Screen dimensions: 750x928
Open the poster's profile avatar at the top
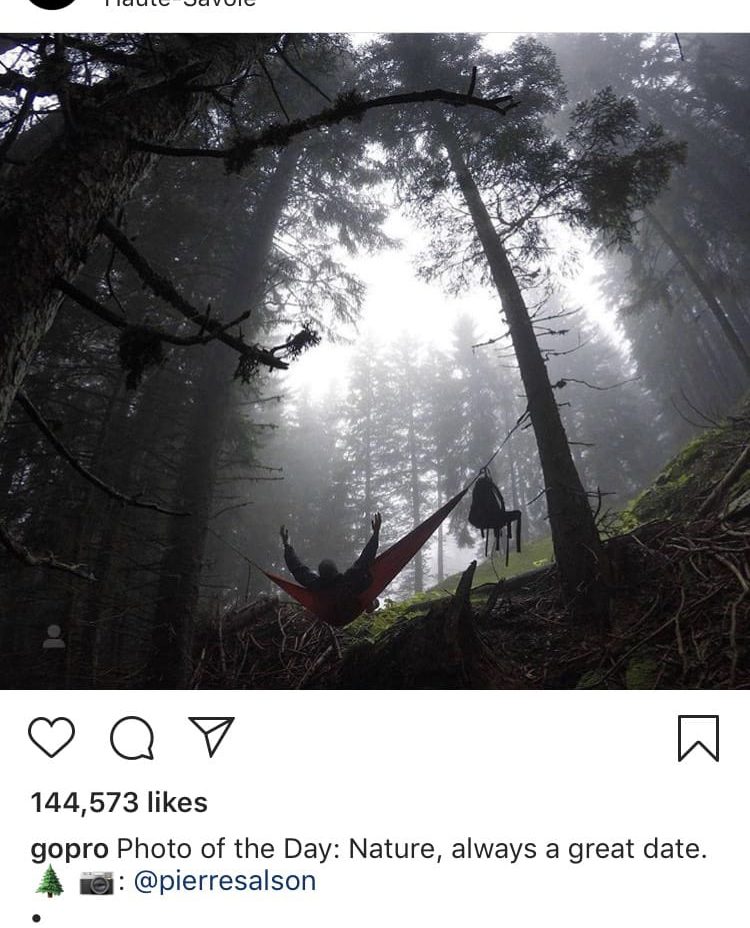52,4
